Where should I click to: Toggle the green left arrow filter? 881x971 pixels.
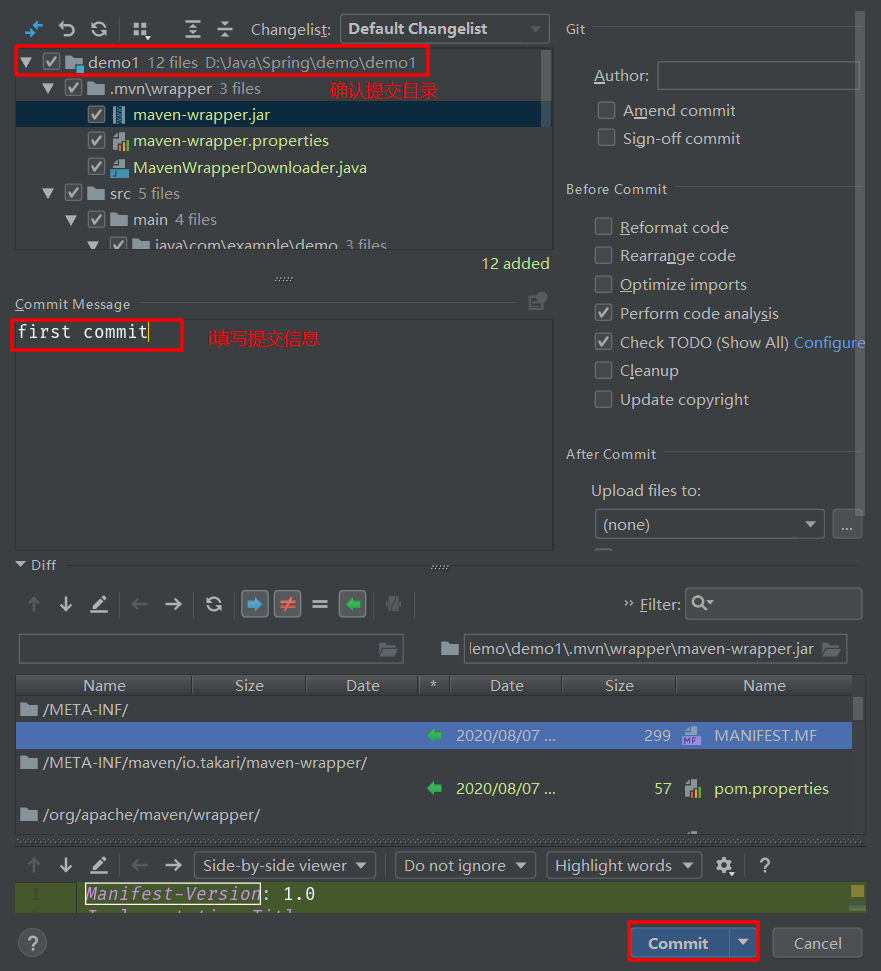352,604
